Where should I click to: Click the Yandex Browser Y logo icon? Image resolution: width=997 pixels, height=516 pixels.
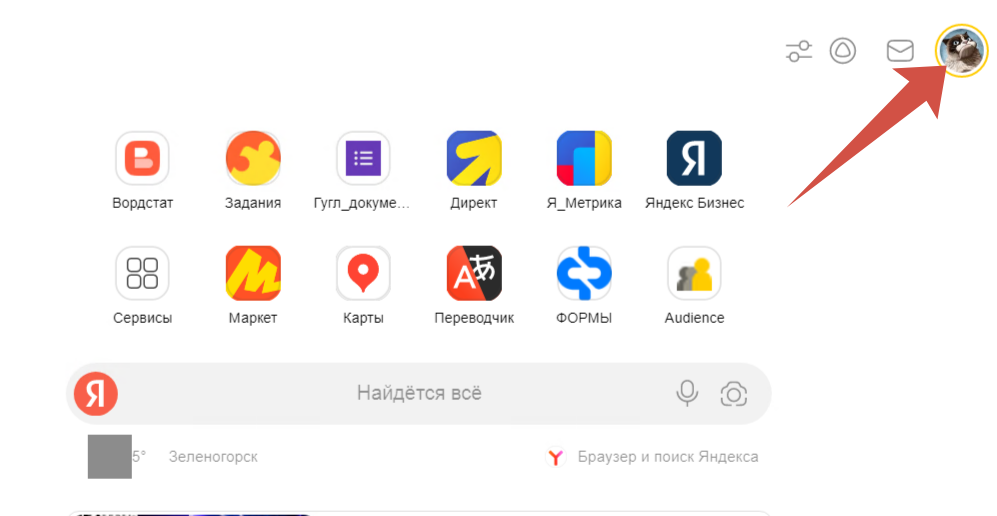click(x=556, y=457)
